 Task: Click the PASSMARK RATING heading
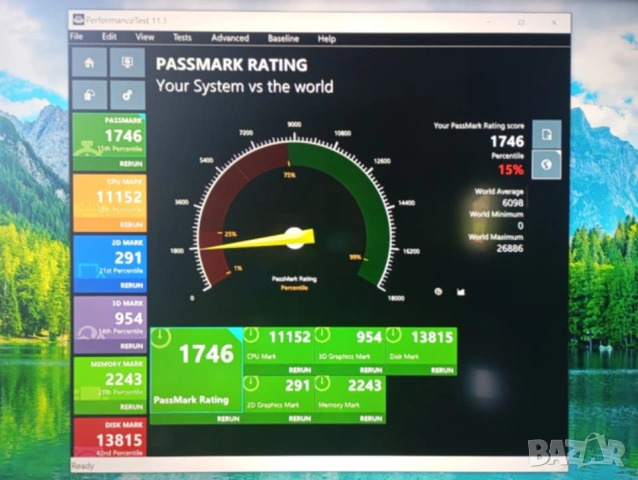232,65
